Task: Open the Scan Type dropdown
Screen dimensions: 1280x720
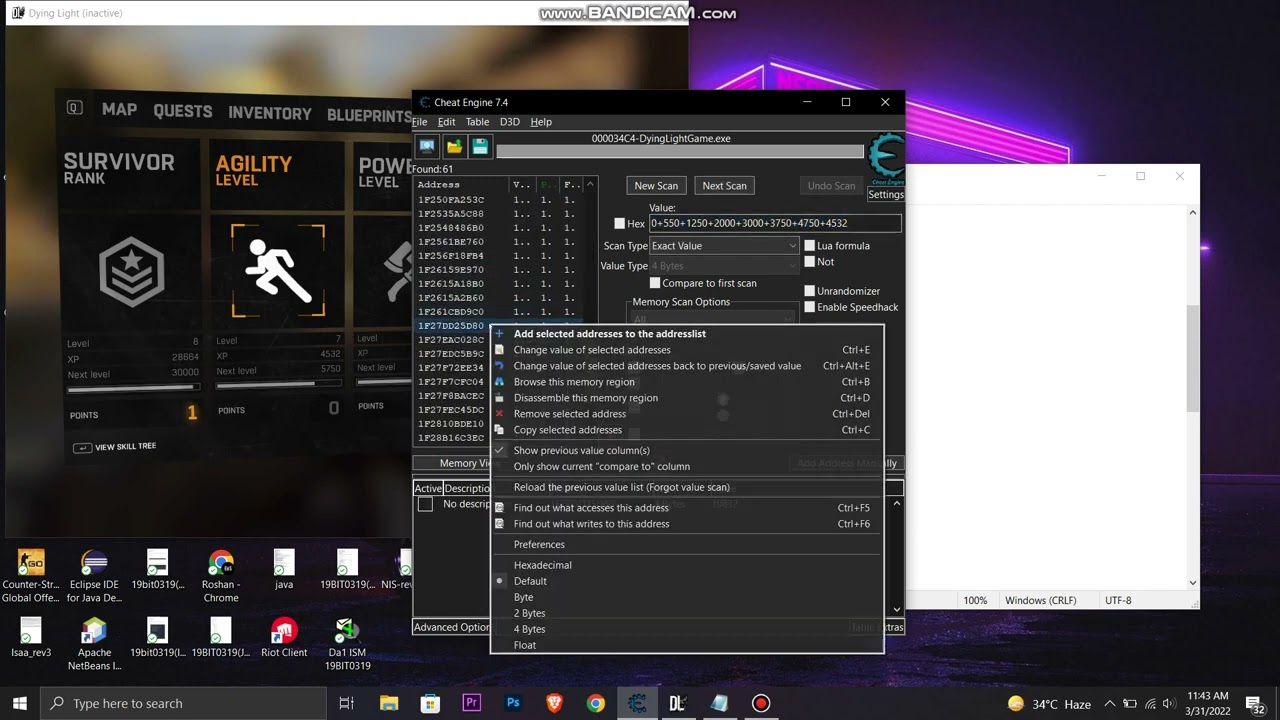Action: 724,246
